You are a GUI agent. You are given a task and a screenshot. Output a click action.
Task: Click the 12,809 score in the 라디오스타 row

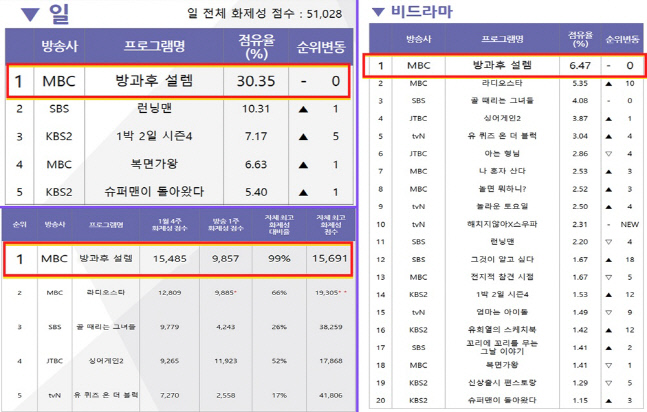[x=170, y=293]
